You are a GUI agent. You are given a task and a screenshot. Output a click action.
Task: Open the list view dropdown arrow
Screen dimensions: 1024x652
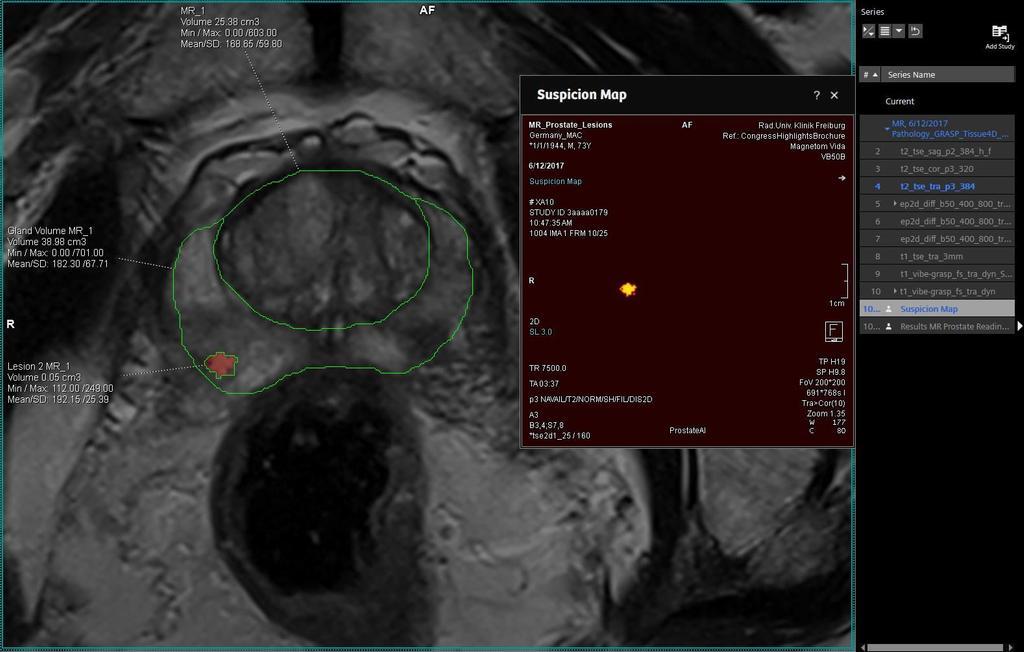(x=899, y=31)
